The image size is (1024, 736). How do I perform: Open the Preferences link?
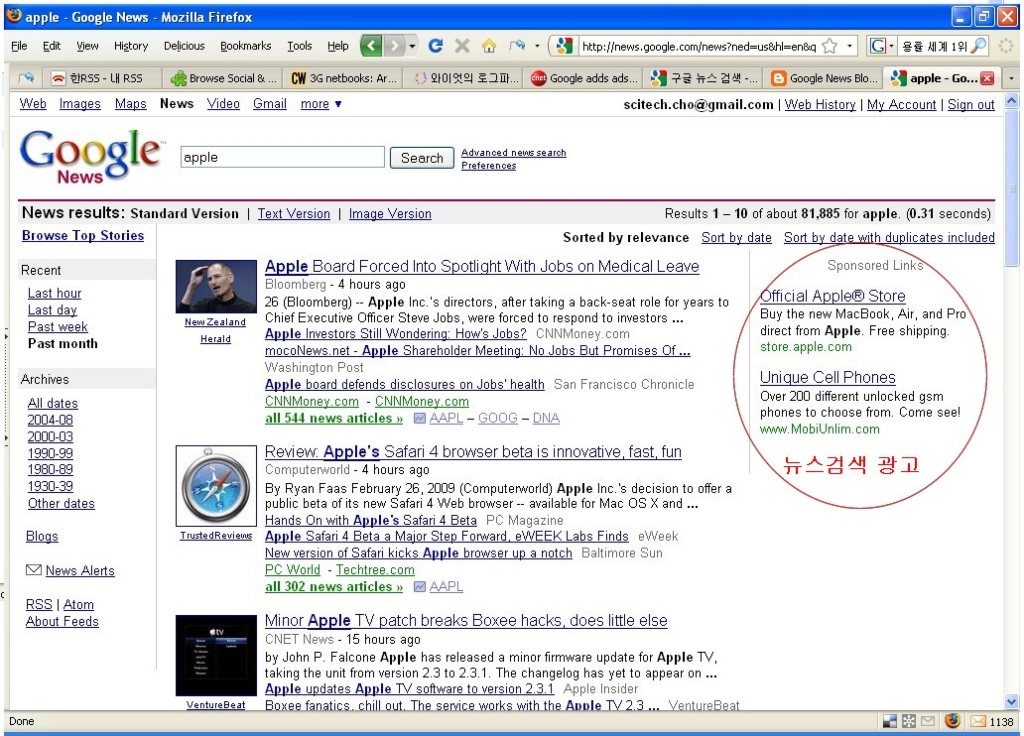click(488, 166)
